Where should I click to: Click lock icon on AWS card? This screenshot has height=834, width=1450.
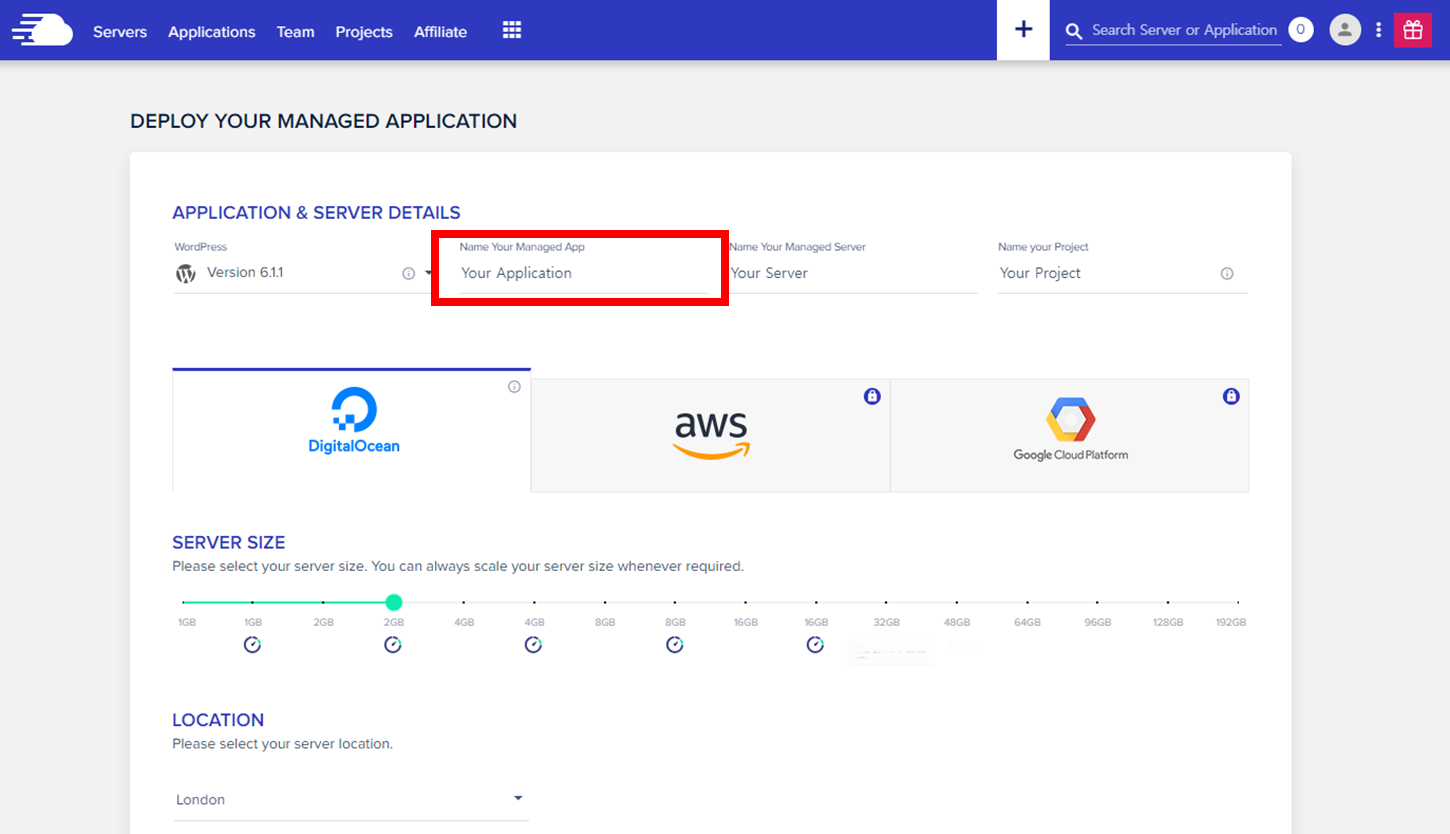(872, 397)
